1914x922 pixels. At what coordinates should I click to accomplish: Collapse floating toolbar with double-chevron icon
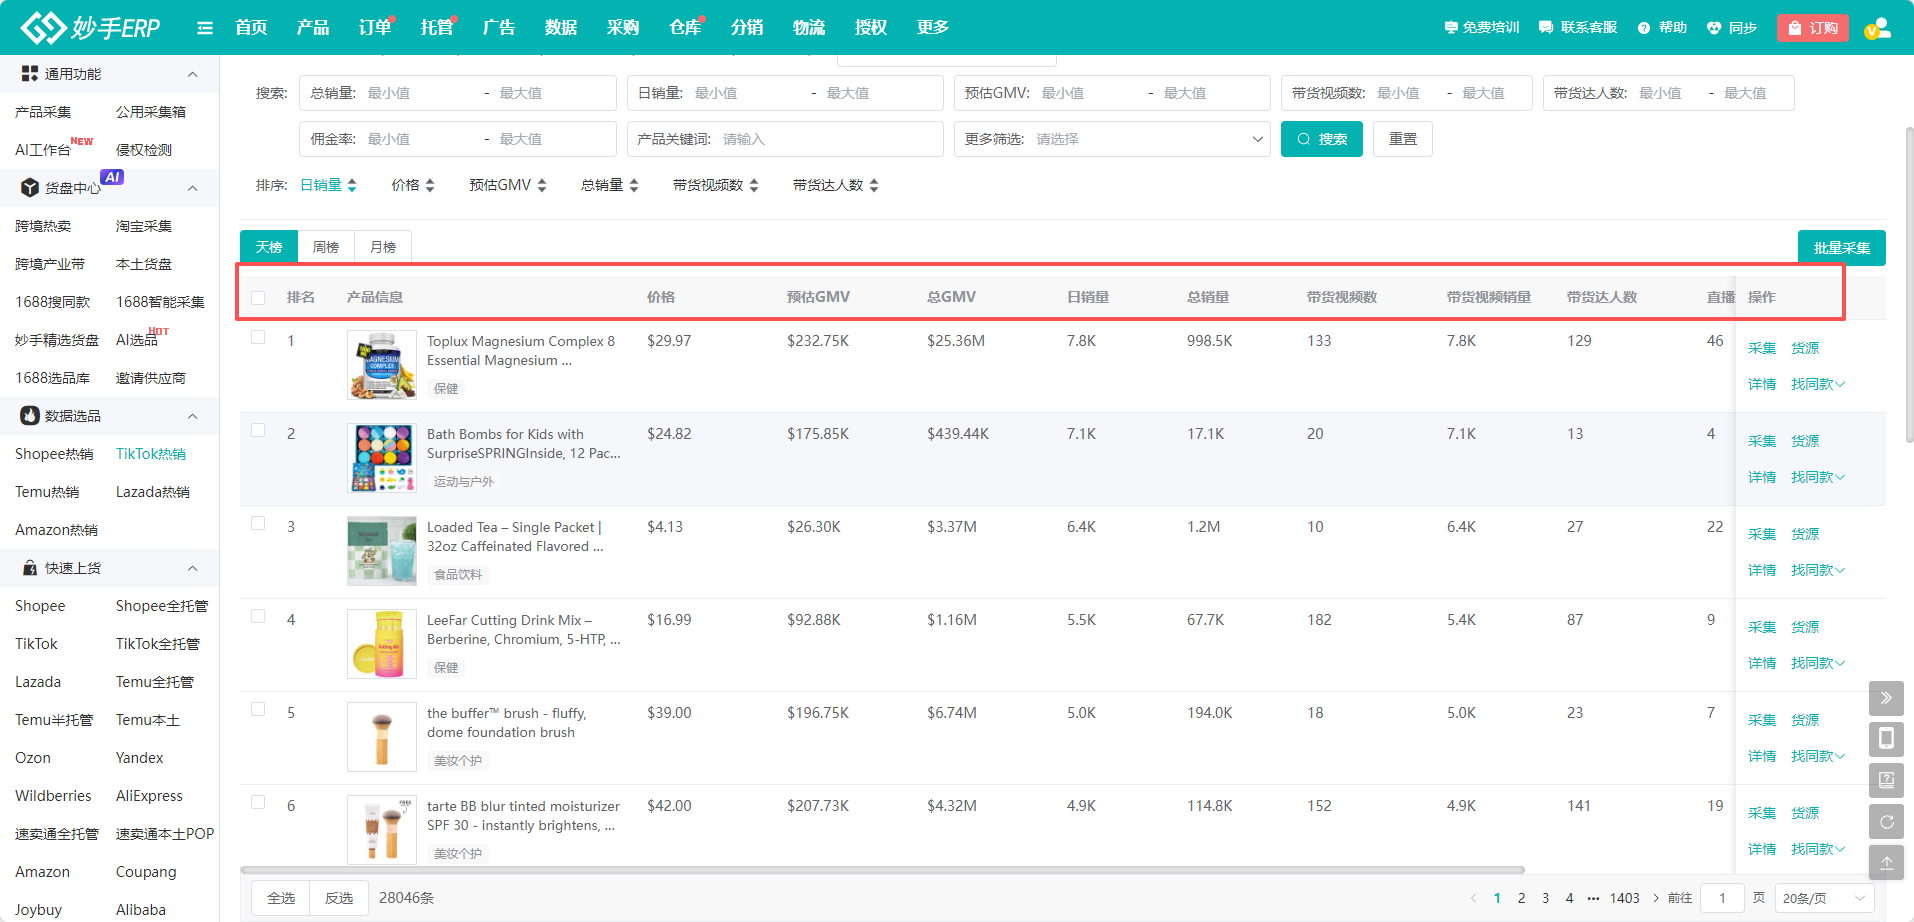[x=1886, y=698]
